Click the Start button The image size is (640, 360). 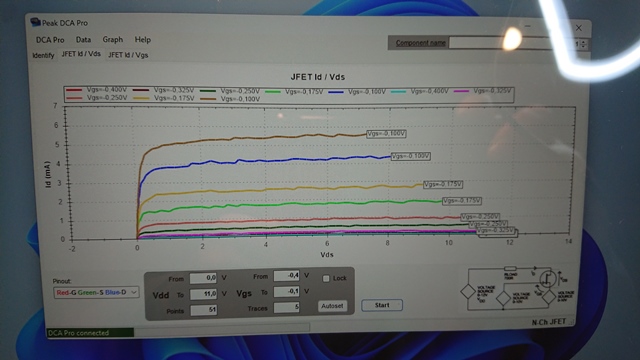pyautogui.click(x=382, y=305)
